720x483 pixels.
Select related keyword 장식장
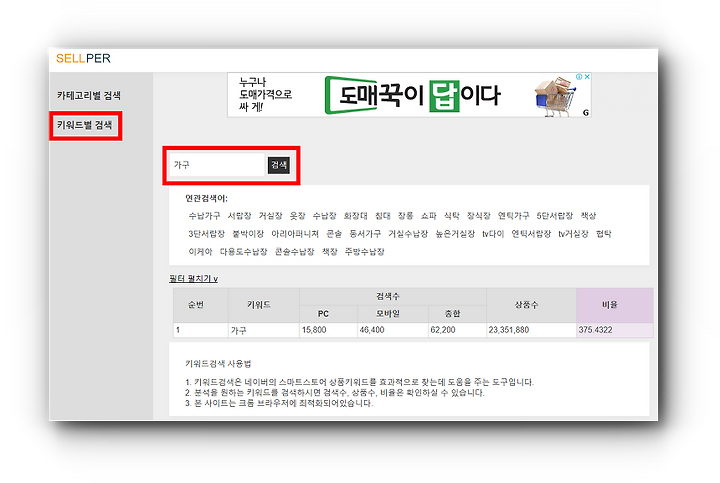(478, 216)
